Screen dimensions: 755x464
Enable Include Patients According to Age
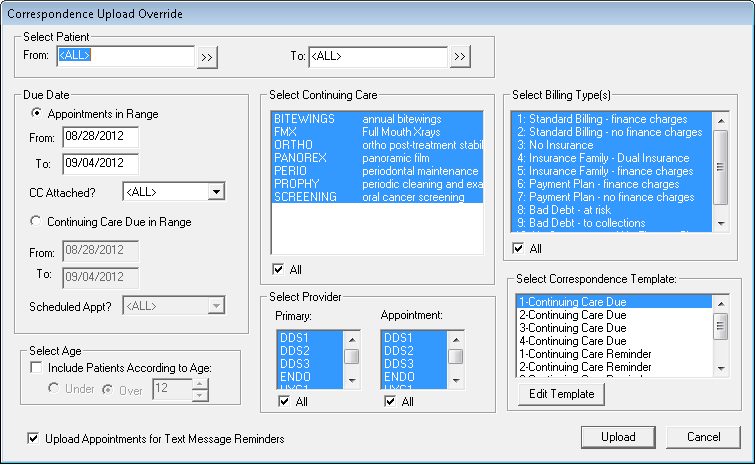[37, 369]
